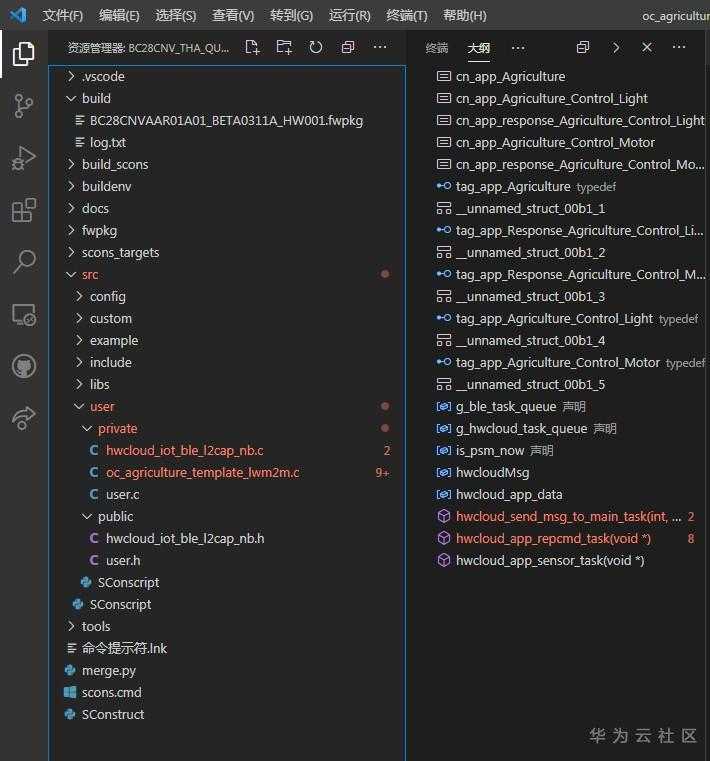Open explorer More Actions ellipsis menu
The image size is (710, 761).
click(x=380, y=47)
